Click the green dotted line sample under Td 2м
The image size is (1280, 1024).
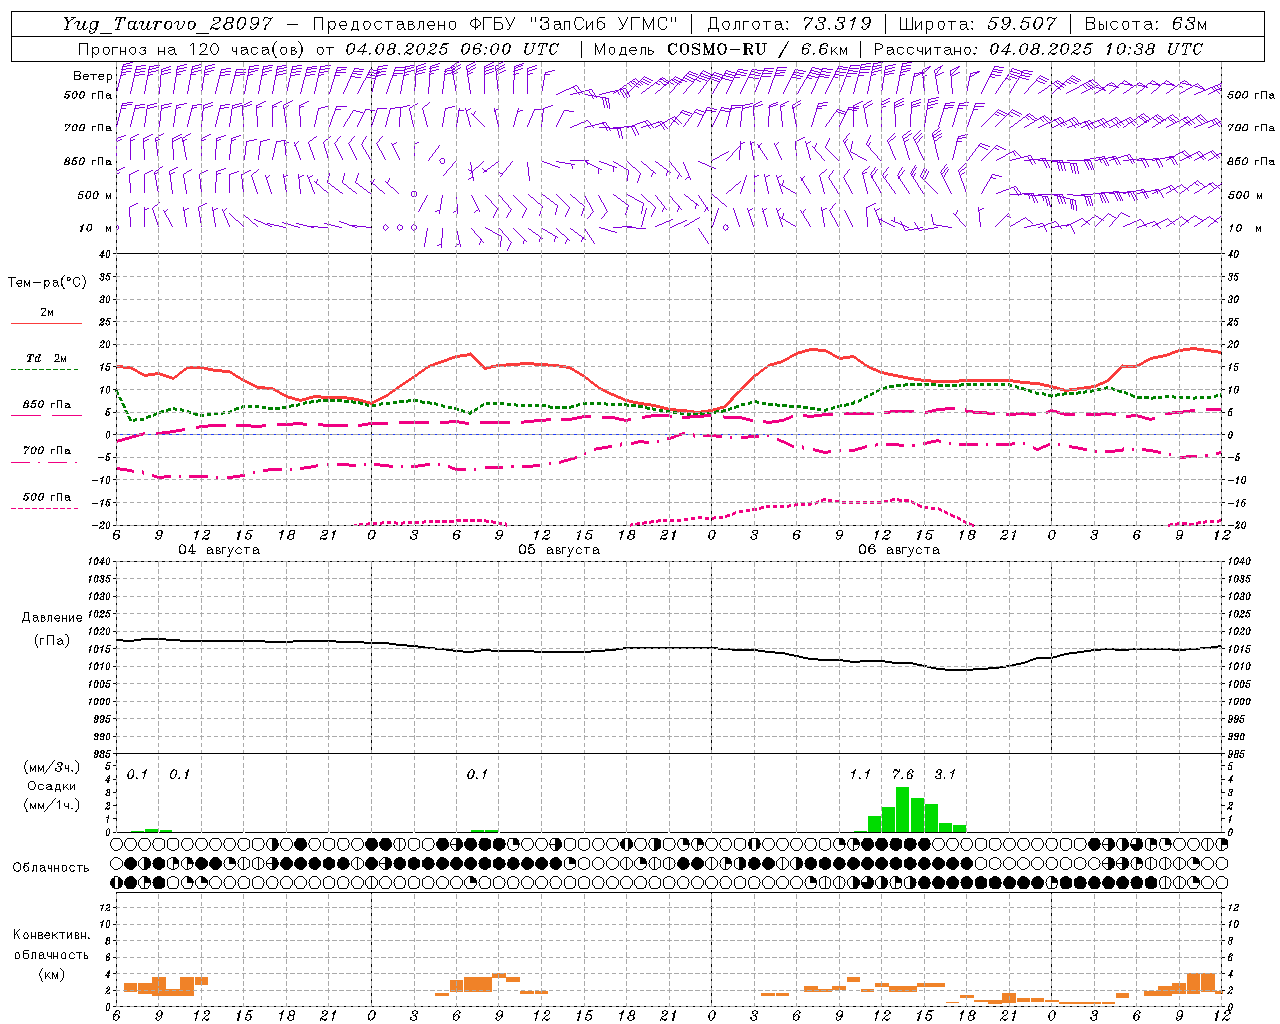click(x=44, y=370)
